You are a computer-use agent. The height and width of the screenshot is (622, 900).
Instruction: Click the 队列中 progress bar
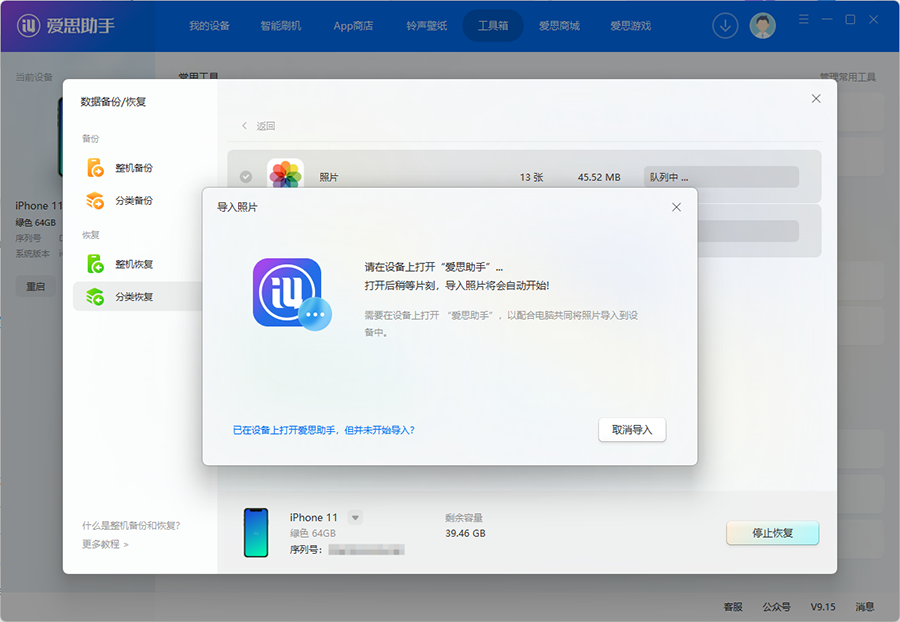coord(721,177)
